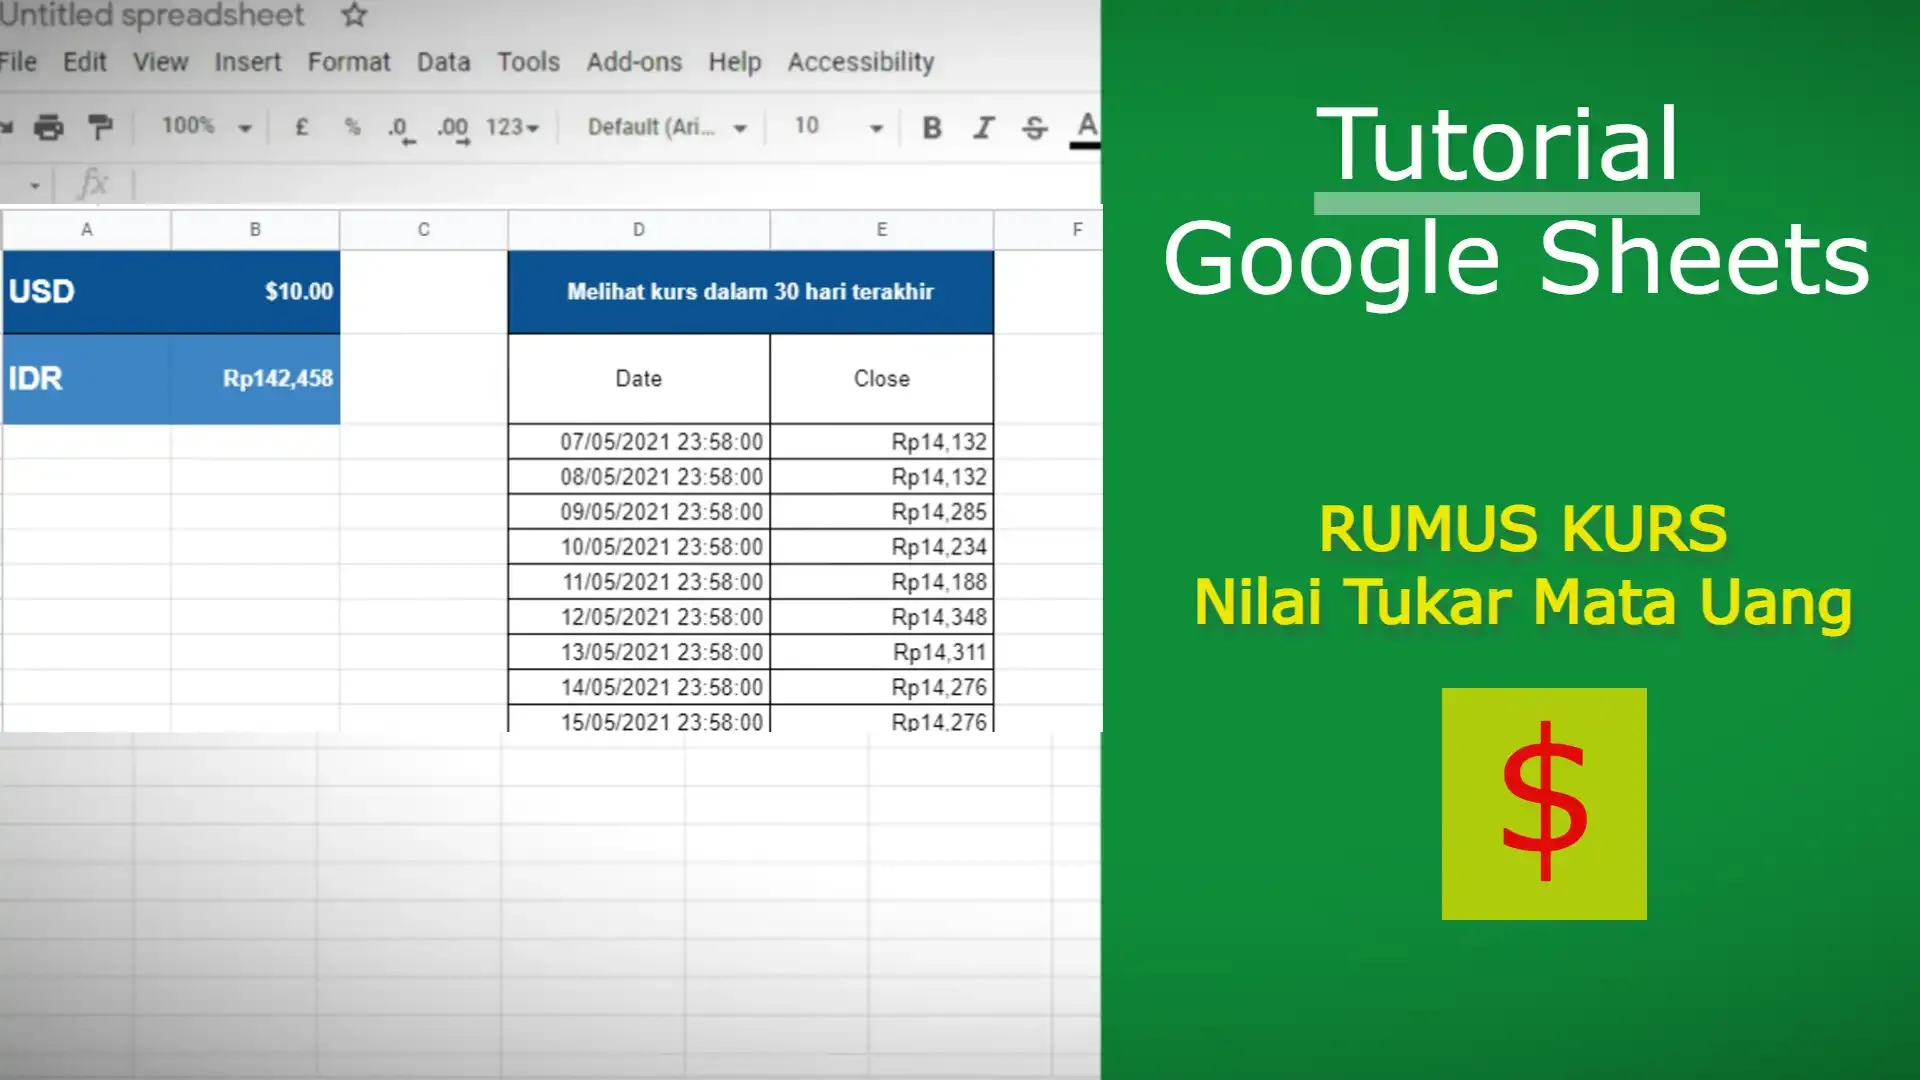Select the Date header cell
This screenshot has height=1080, width=1920.
(639, 379)
